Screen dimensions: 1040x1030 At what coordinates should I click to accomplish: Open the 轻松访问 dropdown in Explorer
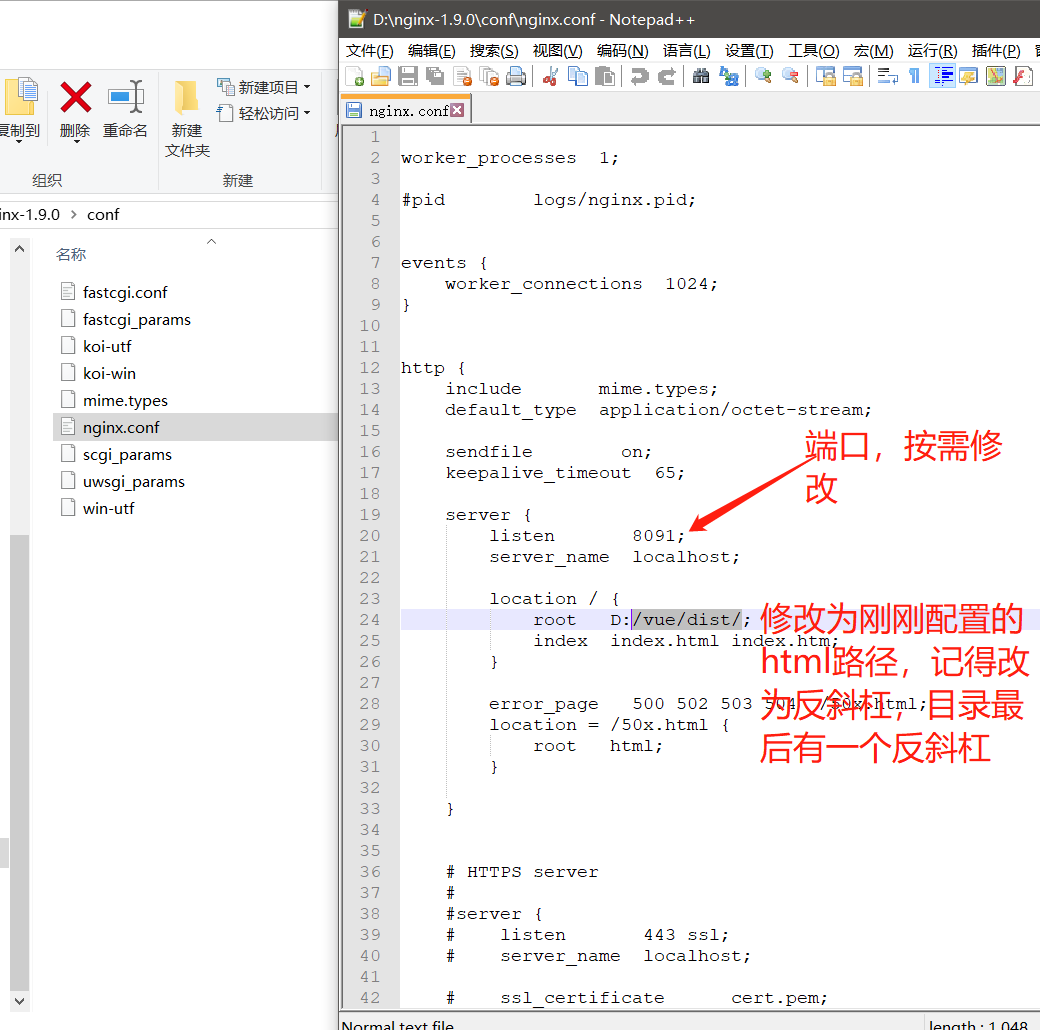click(x=264, y=113)
